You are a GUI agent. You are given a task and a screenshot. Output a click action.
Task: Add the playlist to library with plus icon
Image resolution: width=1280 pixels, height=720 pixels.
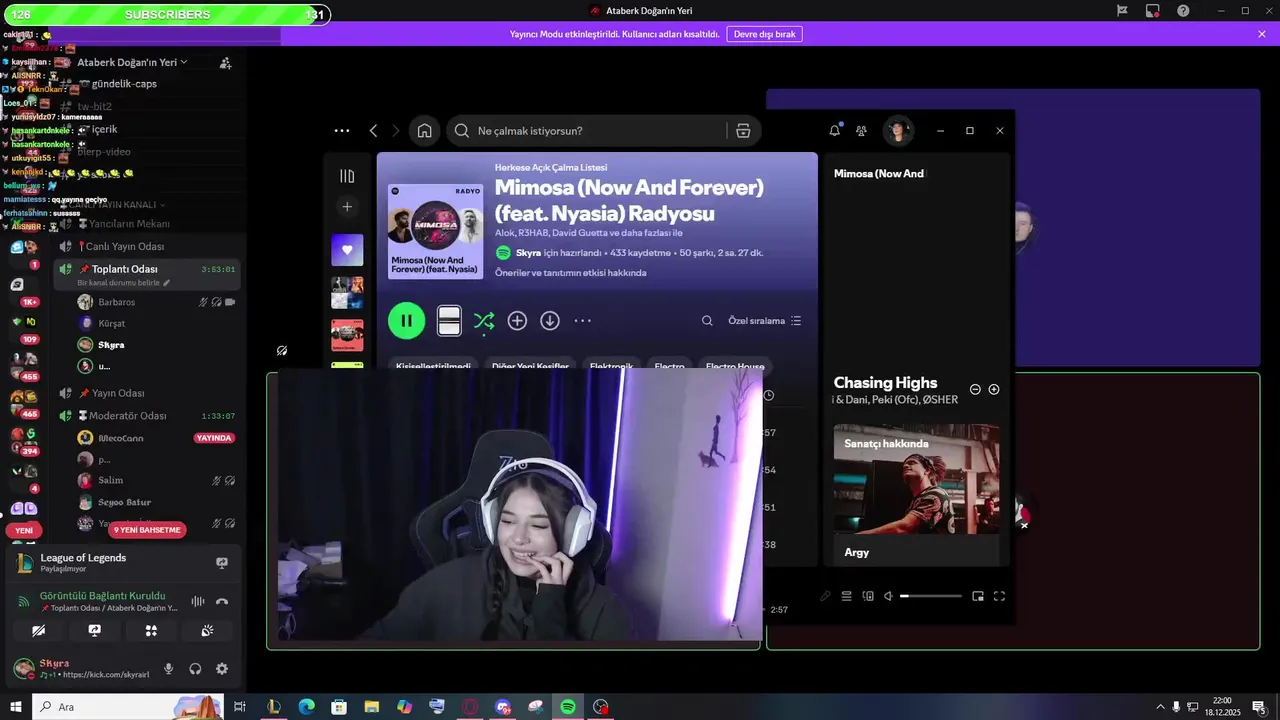point(517,321)
